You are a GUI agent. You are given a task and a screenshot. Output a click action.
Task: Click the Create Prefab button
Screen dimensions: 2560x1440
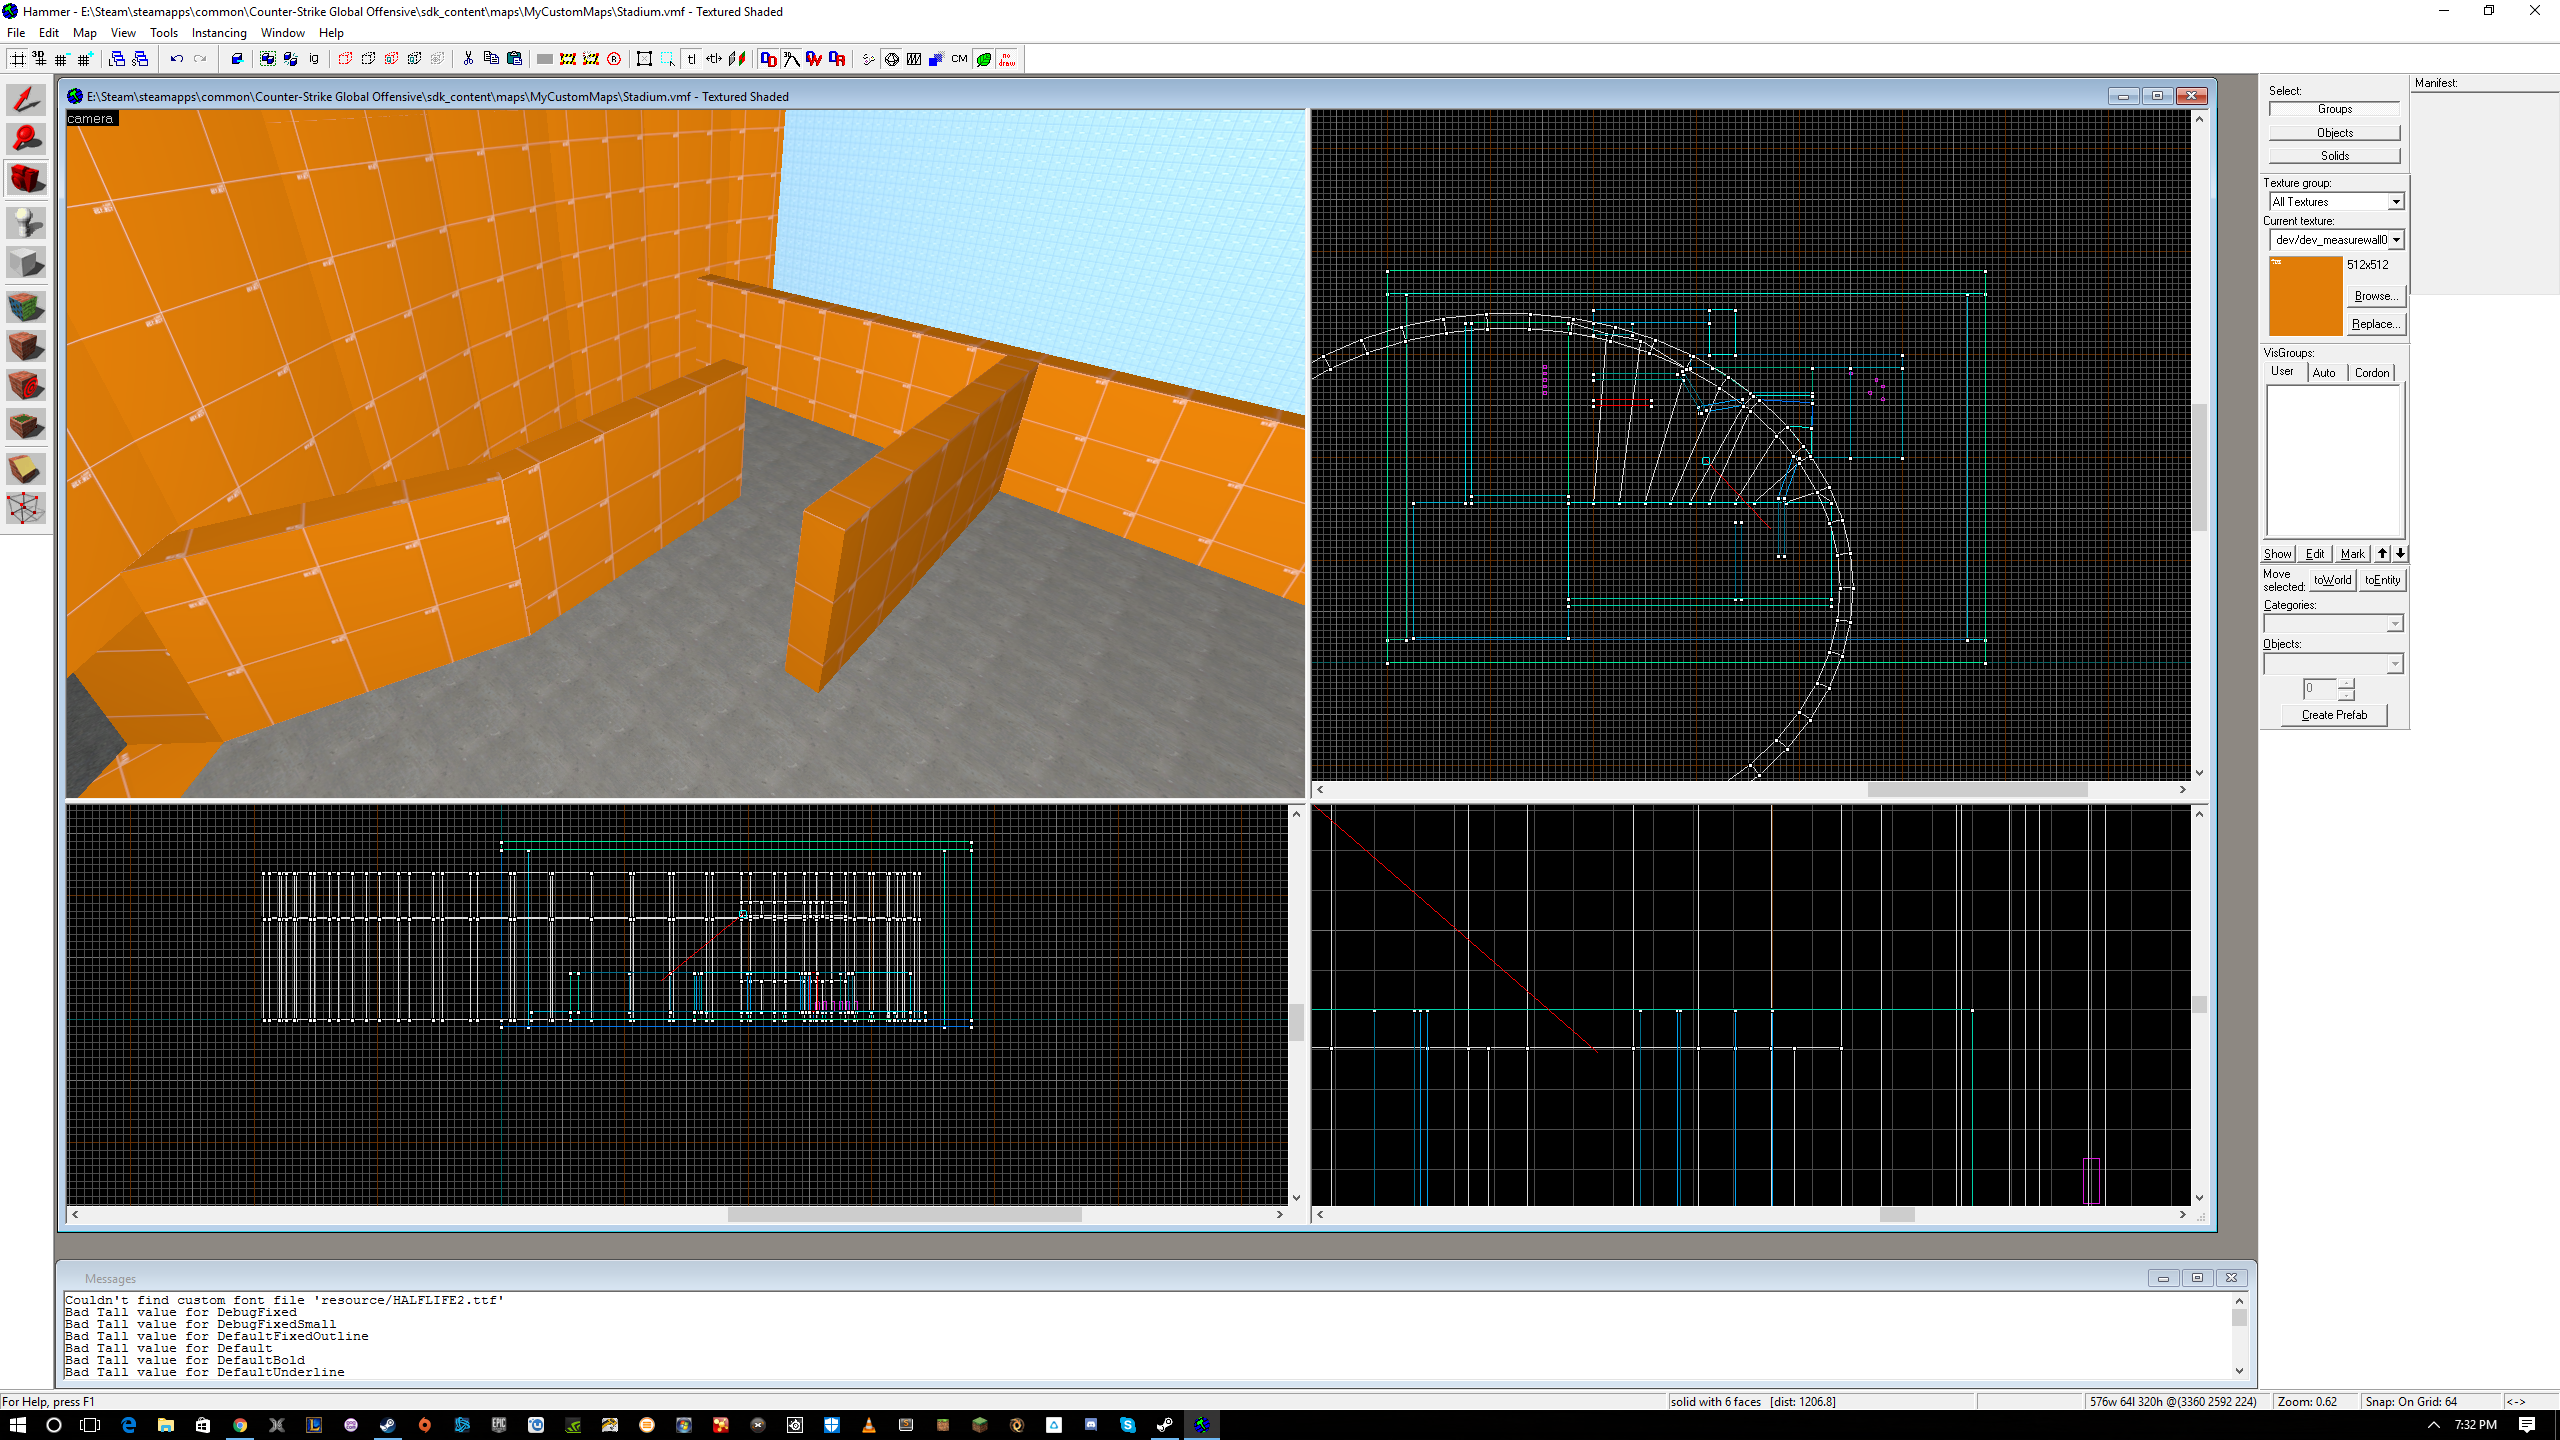(2334, 715)
